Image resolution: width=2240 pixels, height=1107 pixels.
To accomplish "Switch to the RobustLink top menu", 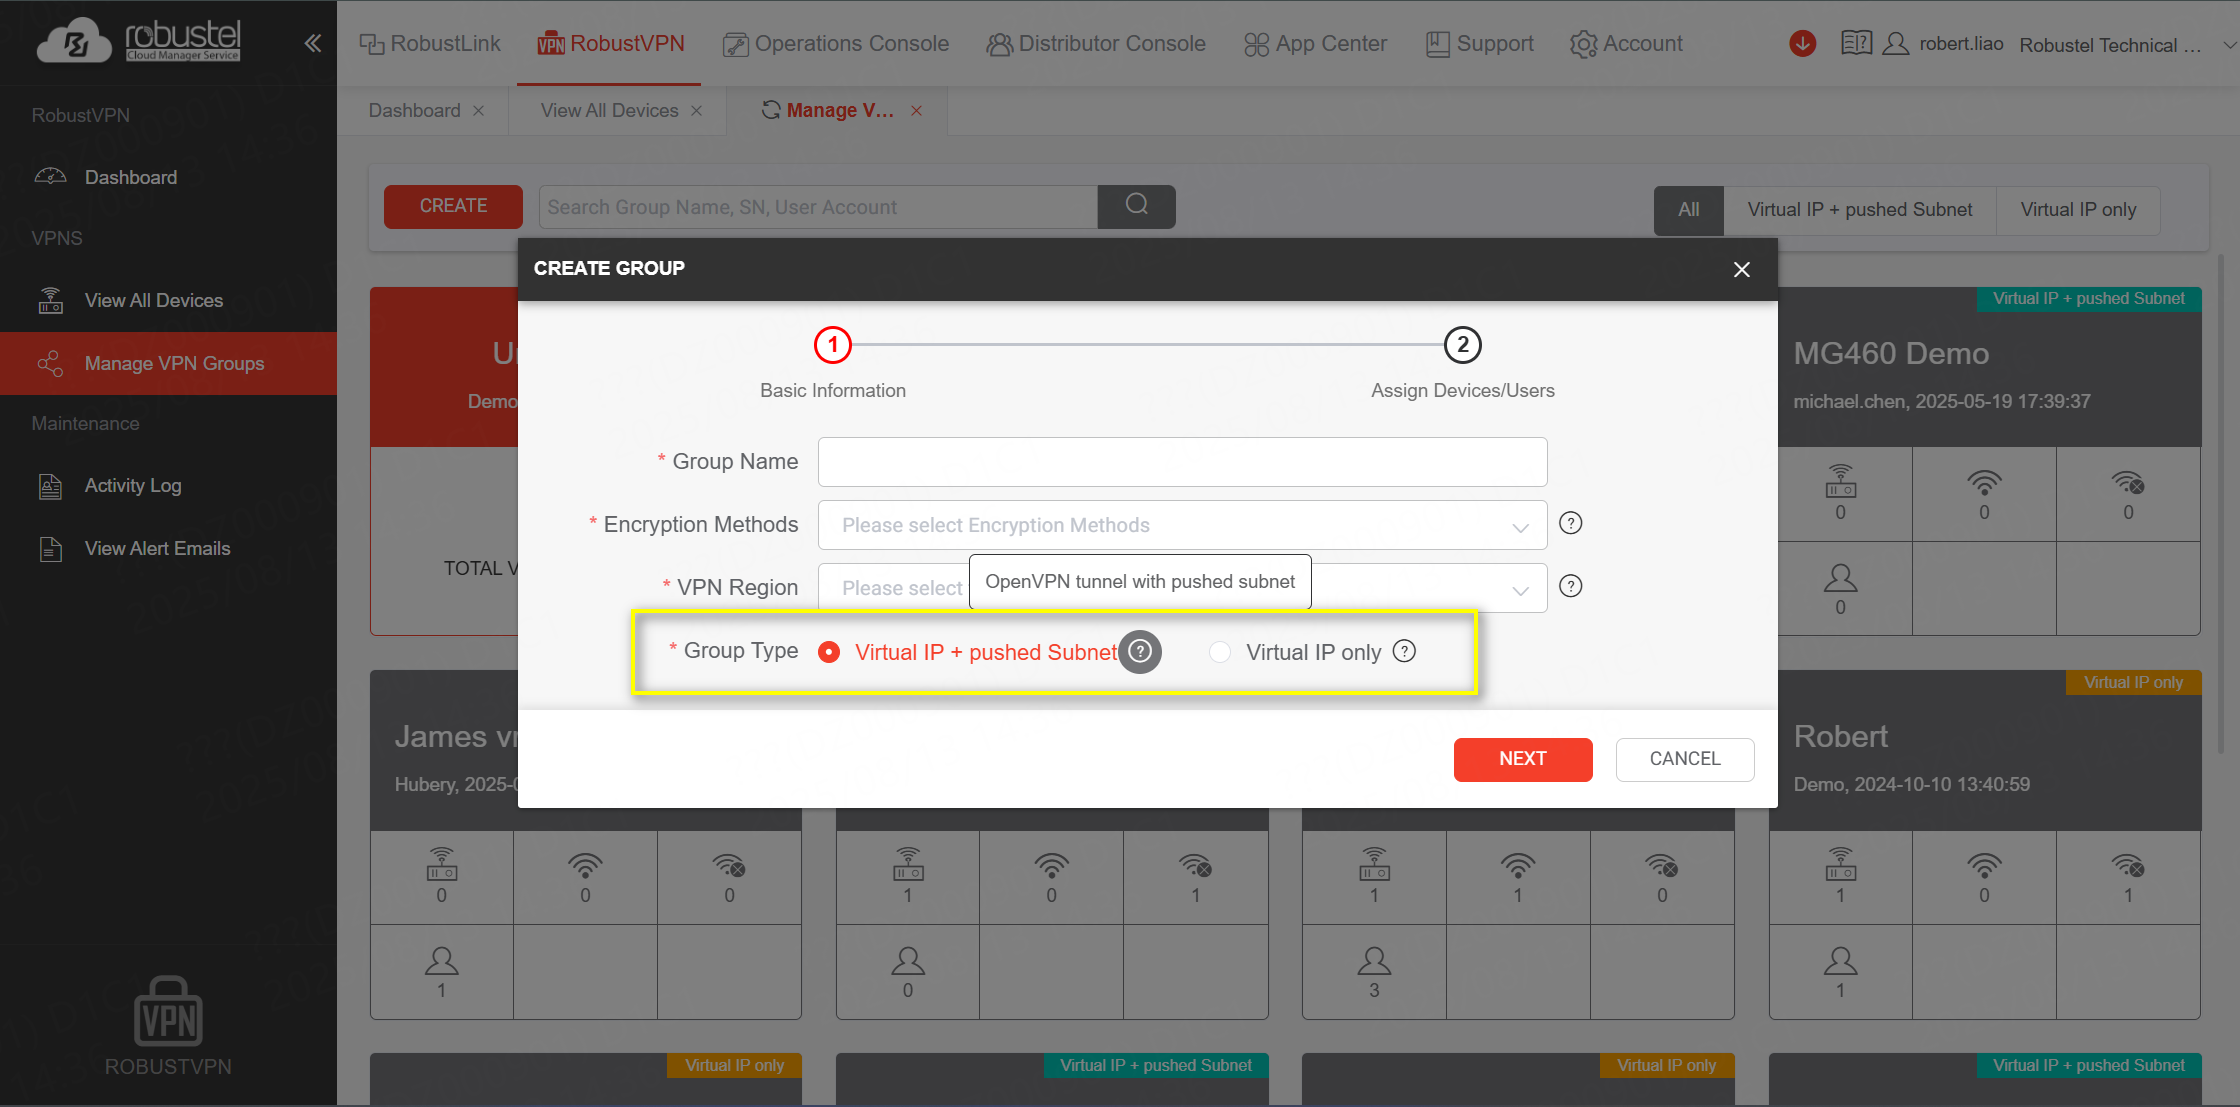I will tap(430, 43).
